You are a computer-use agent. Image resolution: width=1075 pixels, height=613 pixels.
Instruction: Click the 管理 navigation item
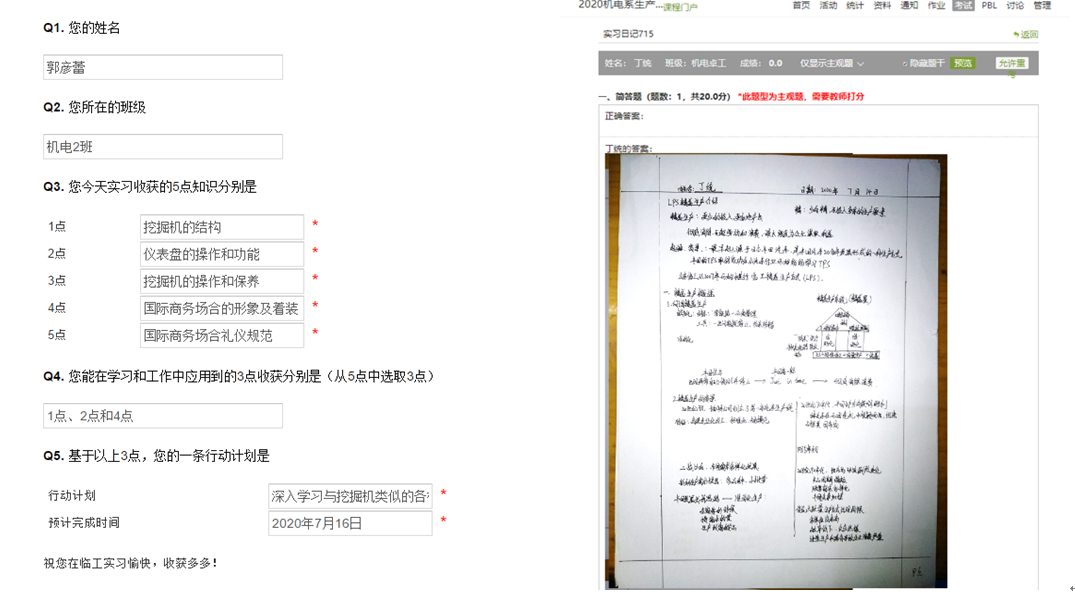(x=1042, y=6)
